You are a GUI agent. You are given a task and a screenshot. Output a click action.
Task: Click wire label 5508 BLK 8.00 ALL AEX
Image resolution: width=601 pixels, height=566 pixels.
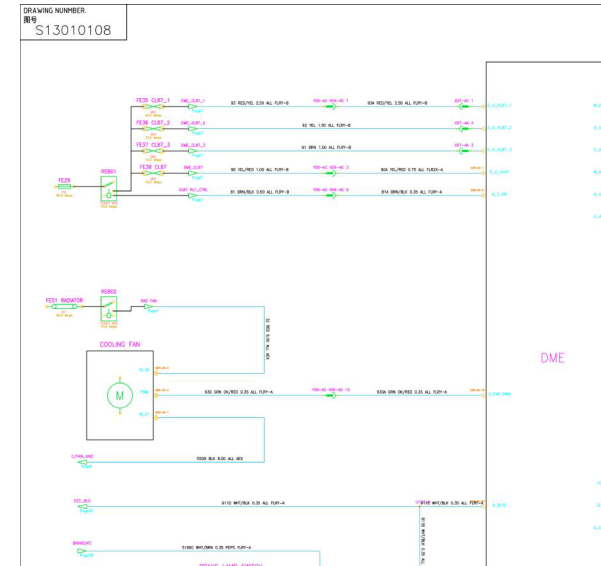pyautogui.click(x=220, y=459)
